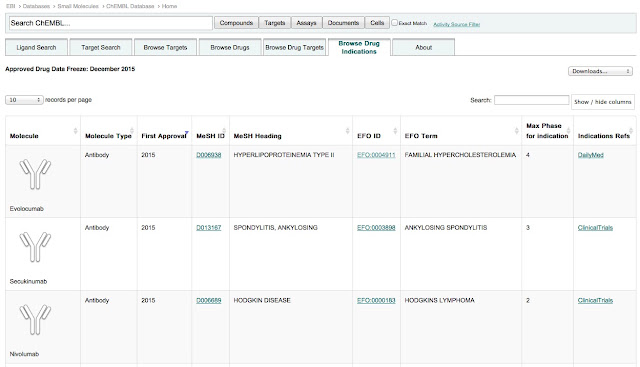Open the Downloads dropdown
Viewport: 640px width, 367px height.
pyautogui.click(x=600, y=71)
